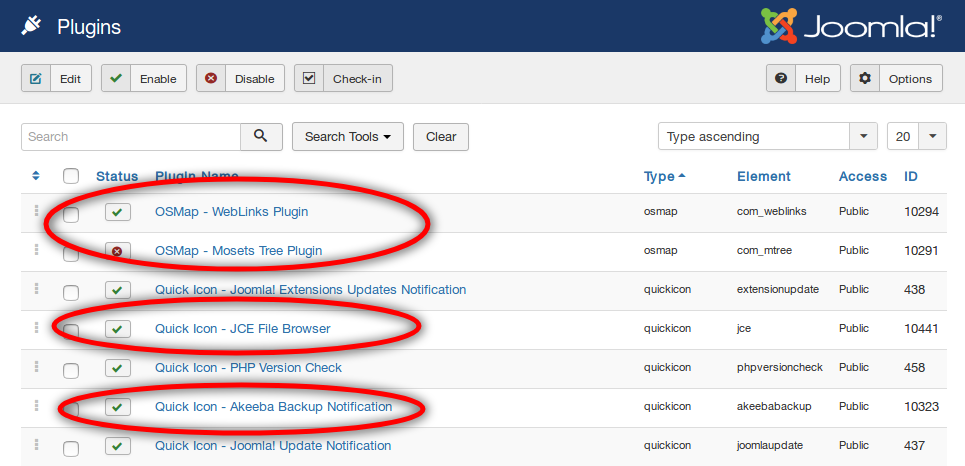The image size is (965, 466).
Task: Sort by Access column header
Action: click(863, 176)
